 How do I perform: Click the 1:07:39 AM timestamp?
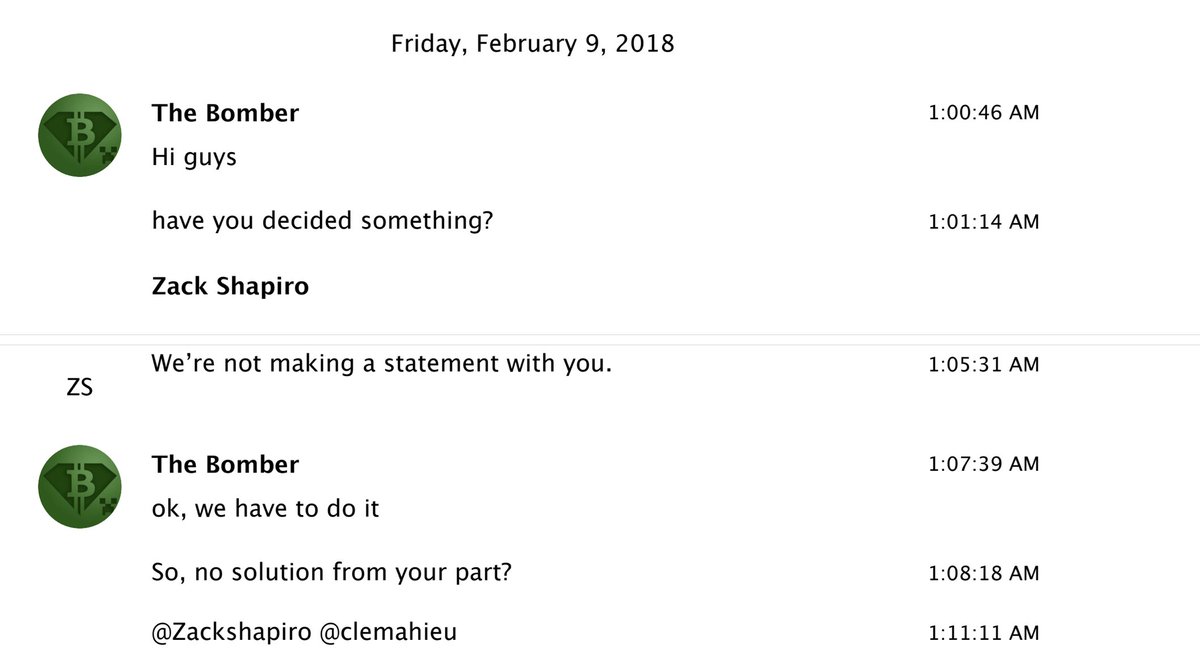pyautogui.click(x=984, y=464)
